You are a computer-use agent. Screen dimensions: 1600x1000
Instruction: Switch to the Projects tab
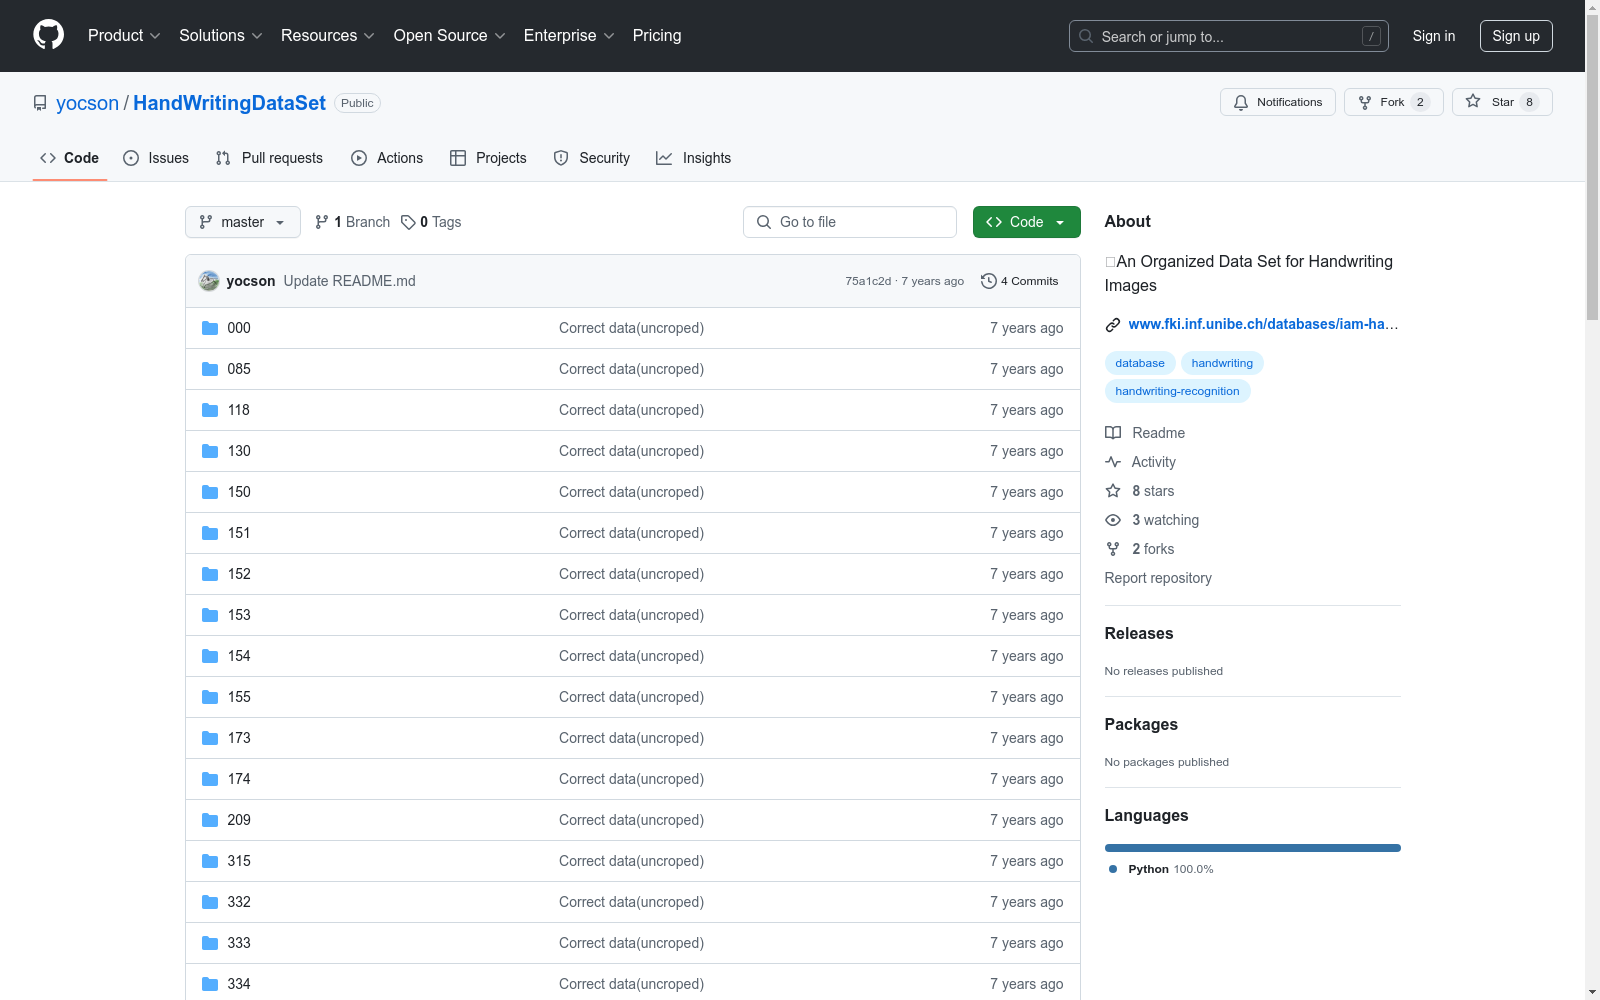coord(488,158)
